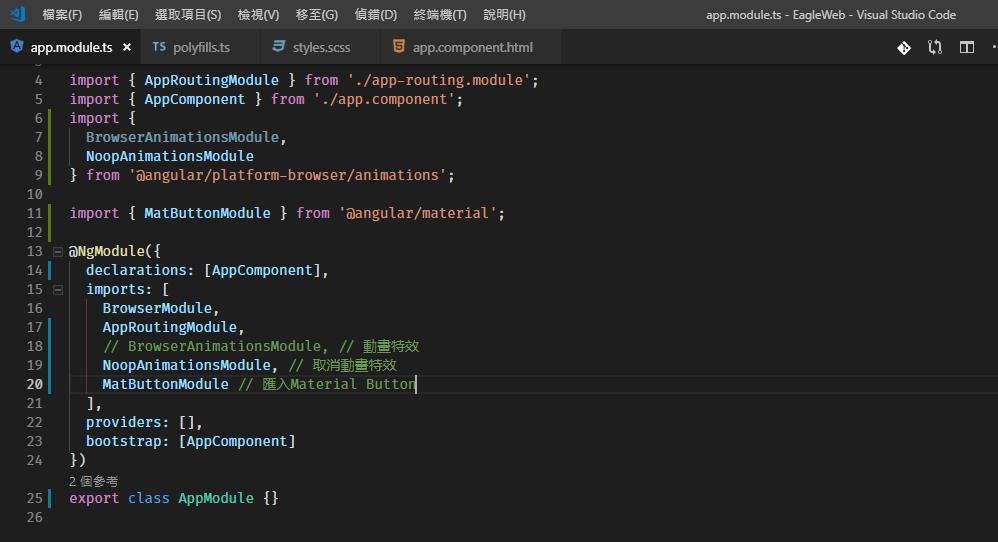Click AppComponent on the line 5 import

point(194,99)
